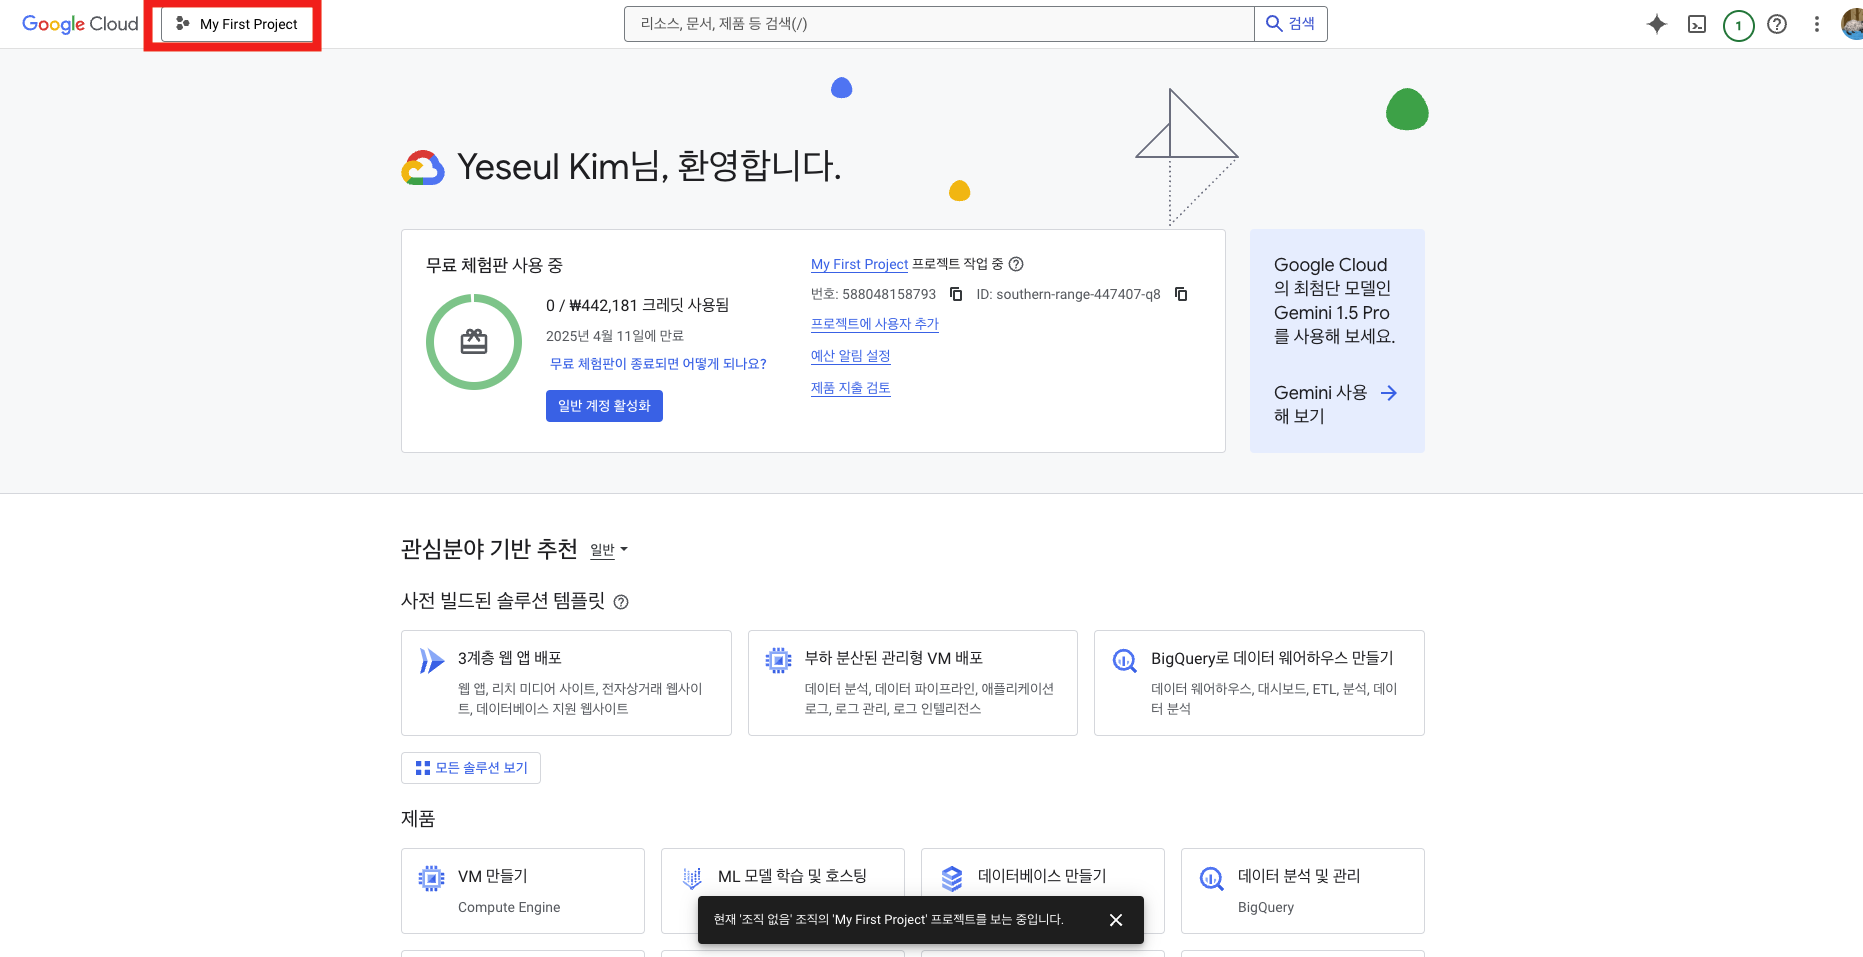Click help icon next to 프로젝트 작업 중
The width and height of the screenshot is (1863, 957).
point(1016,264)
